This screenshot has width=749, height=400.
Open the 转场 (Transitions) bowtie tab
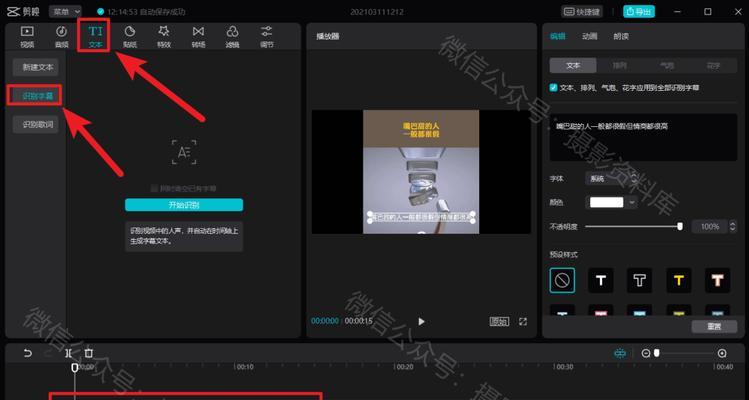[x=198, y=37]
